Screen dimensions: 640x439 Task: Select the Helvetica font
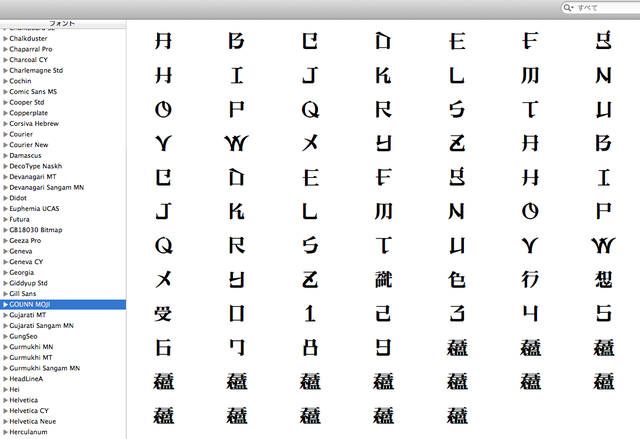point(23,400)
